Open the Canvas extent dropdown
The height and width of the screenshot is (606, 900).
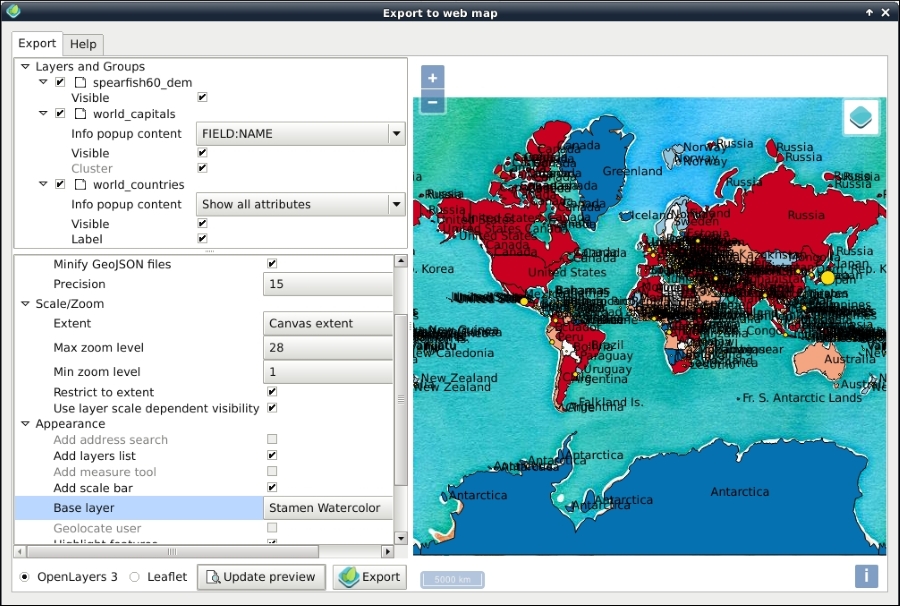click(325, 323)
